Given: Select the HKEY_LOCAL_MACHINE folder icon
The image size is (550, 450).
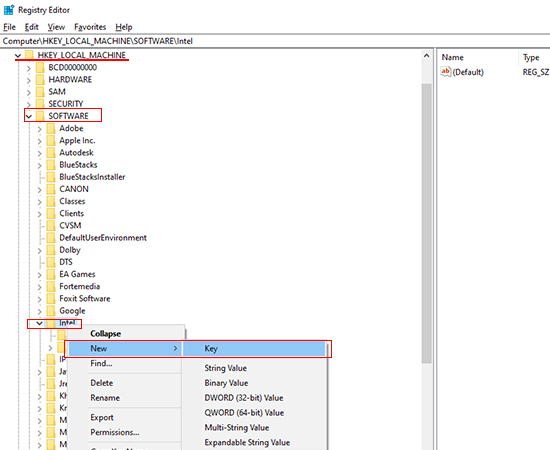Looking at the screenshot, I should [x=30, y=55].
